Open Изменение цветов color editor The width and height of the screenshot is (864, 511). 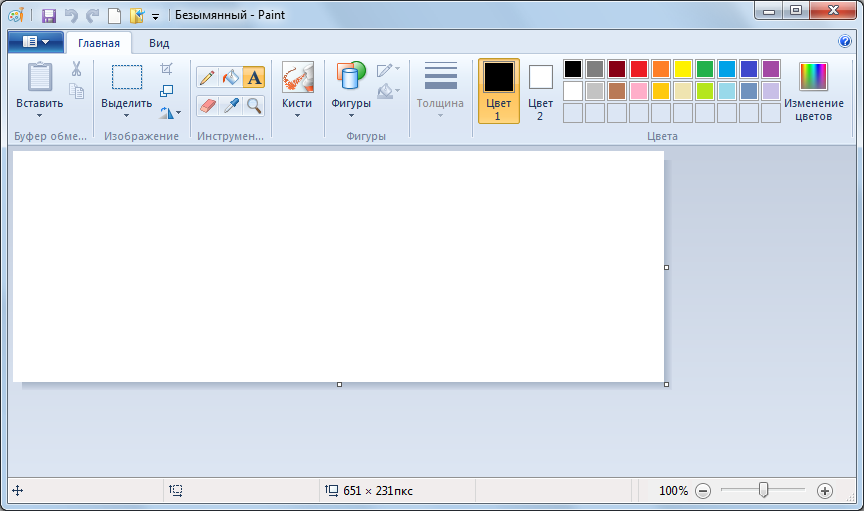813,90
